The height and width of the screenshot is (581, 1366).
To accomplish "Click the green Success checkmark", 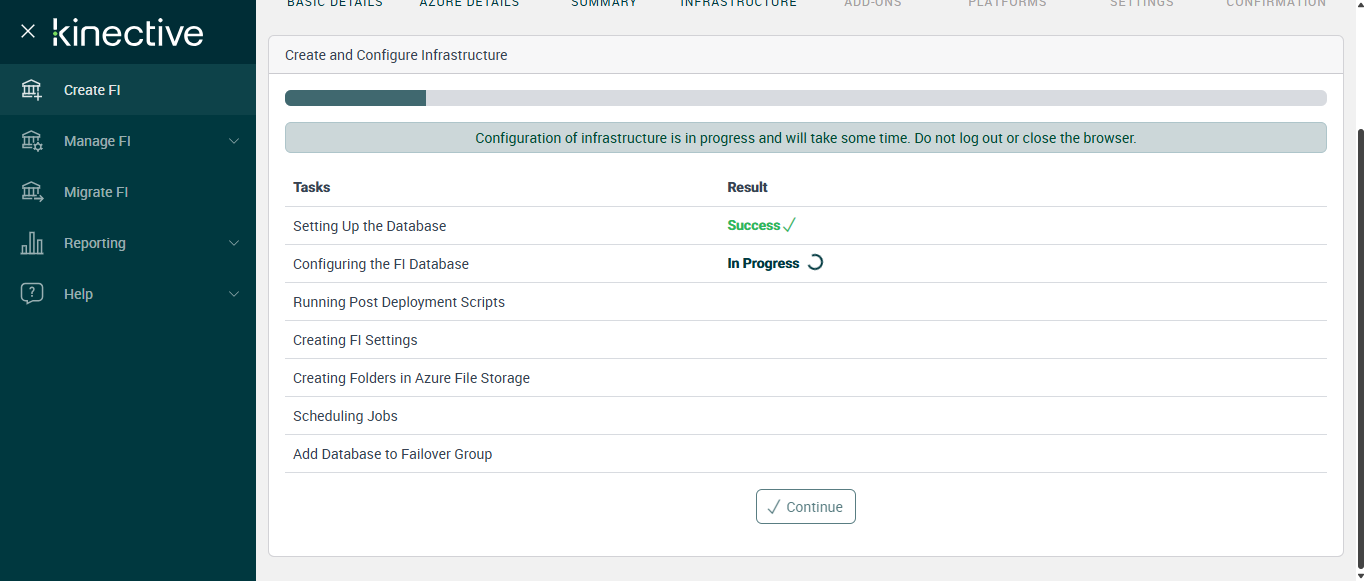I will tap(789, 226).
